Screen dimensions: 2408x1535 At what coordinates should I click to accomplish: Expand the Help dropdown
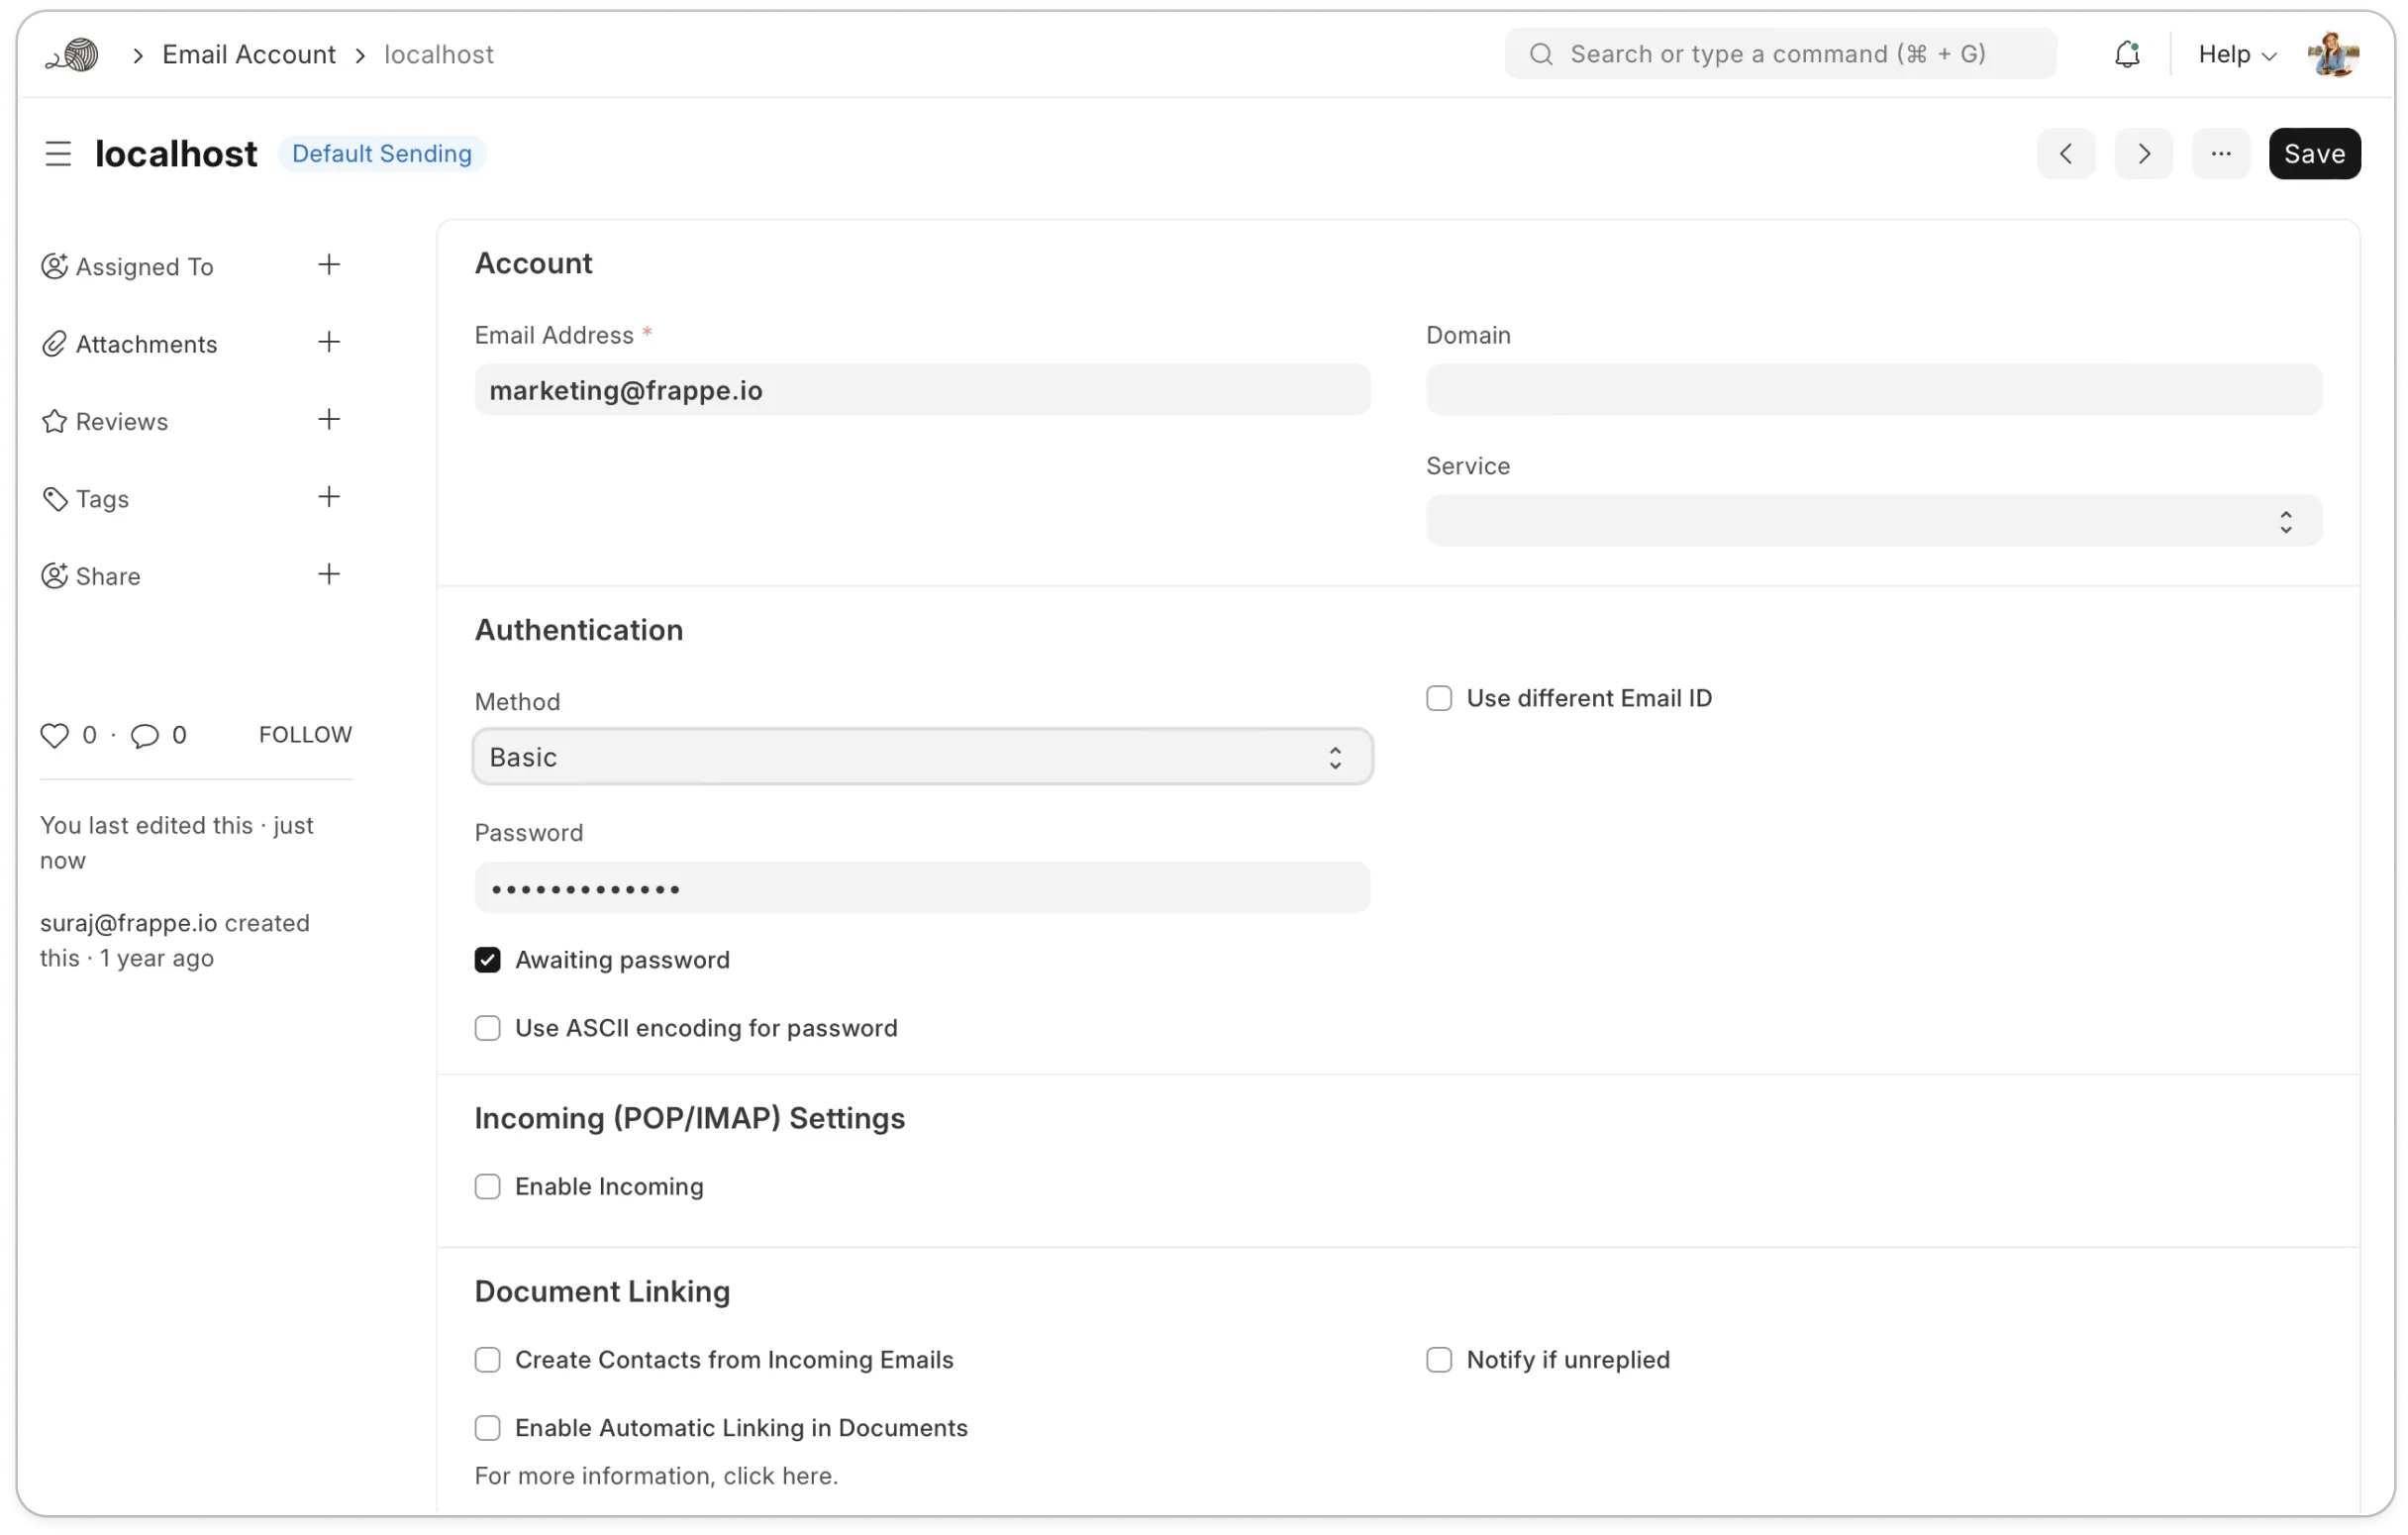tap(2236, 54)
